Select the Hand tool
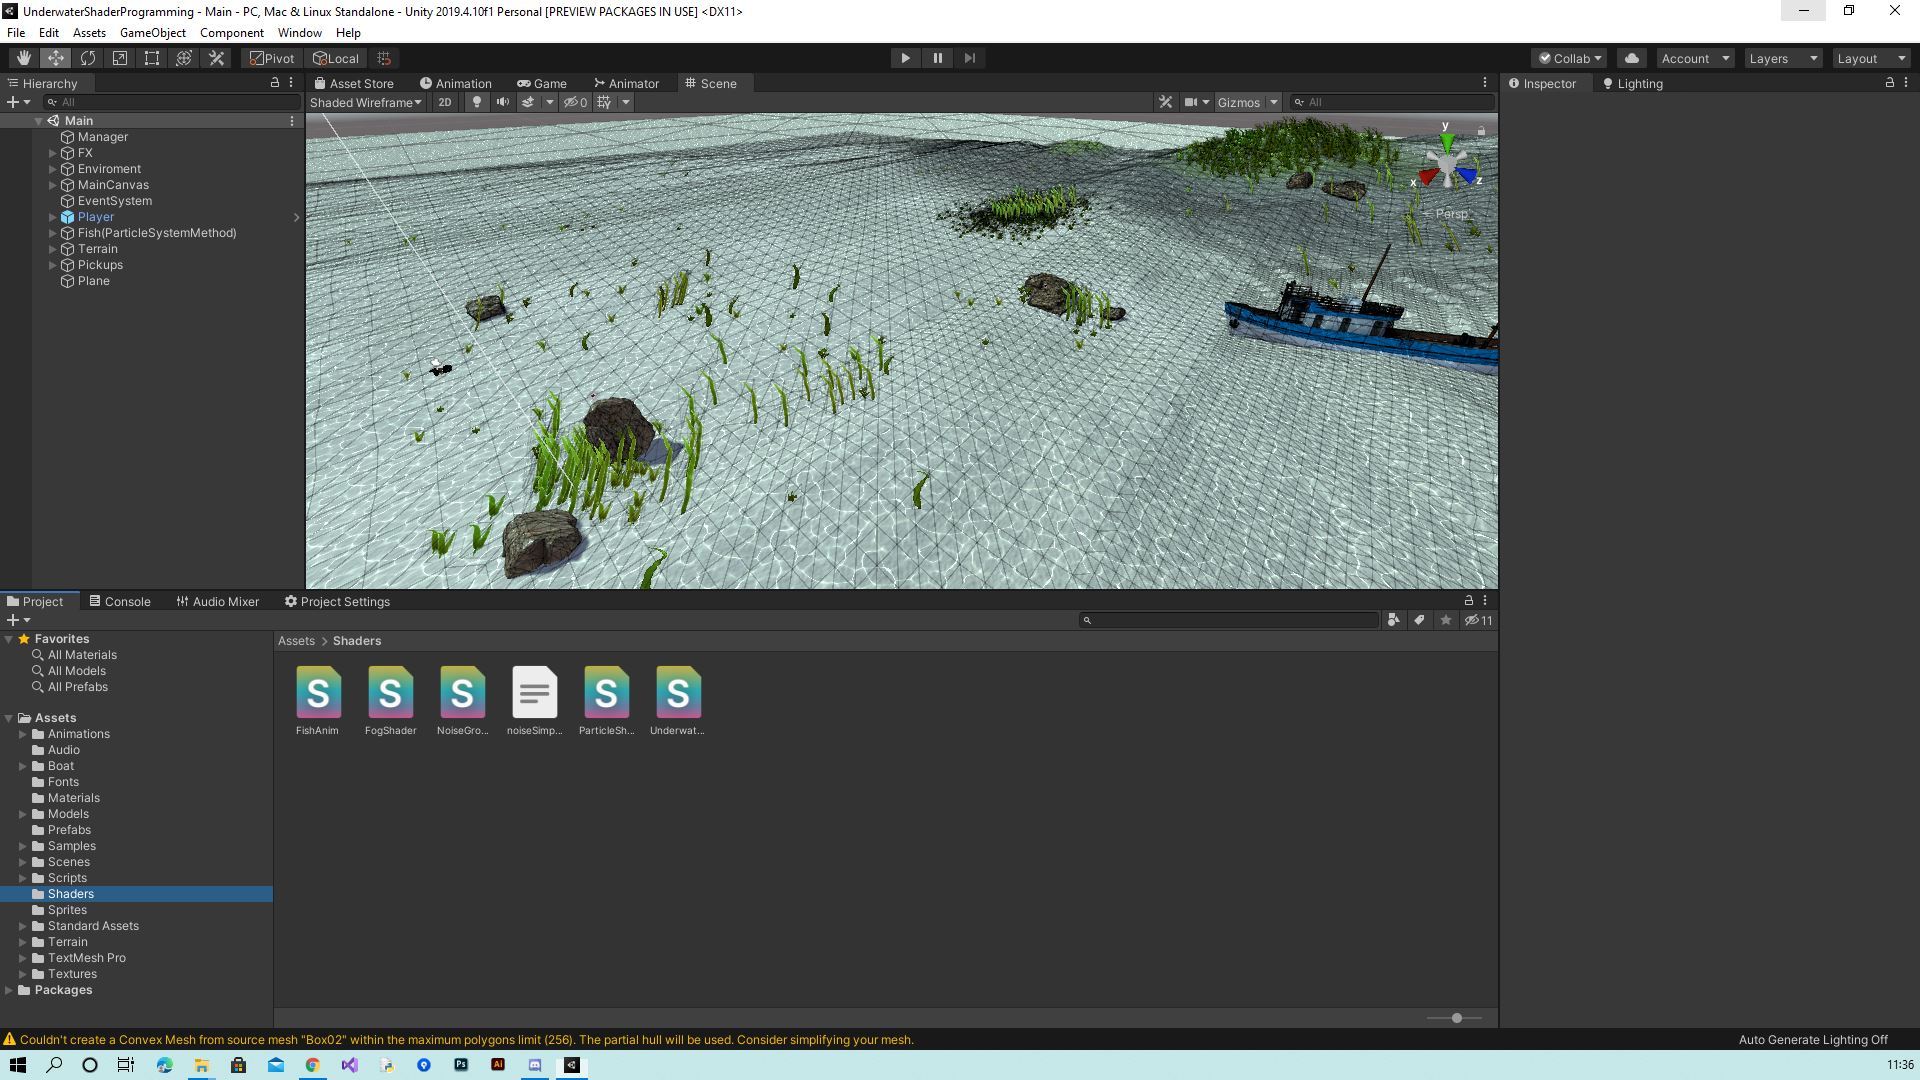This screenshot has width=1920, height=1080. 23,58
